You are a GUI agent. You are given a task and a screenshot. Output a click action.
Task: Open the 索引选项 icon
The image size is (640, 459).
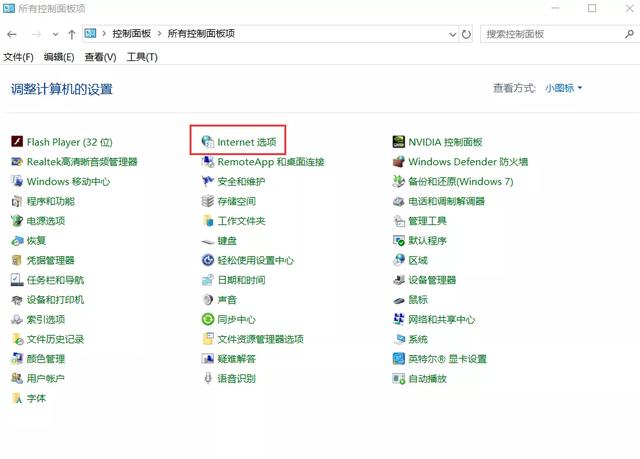17,319
